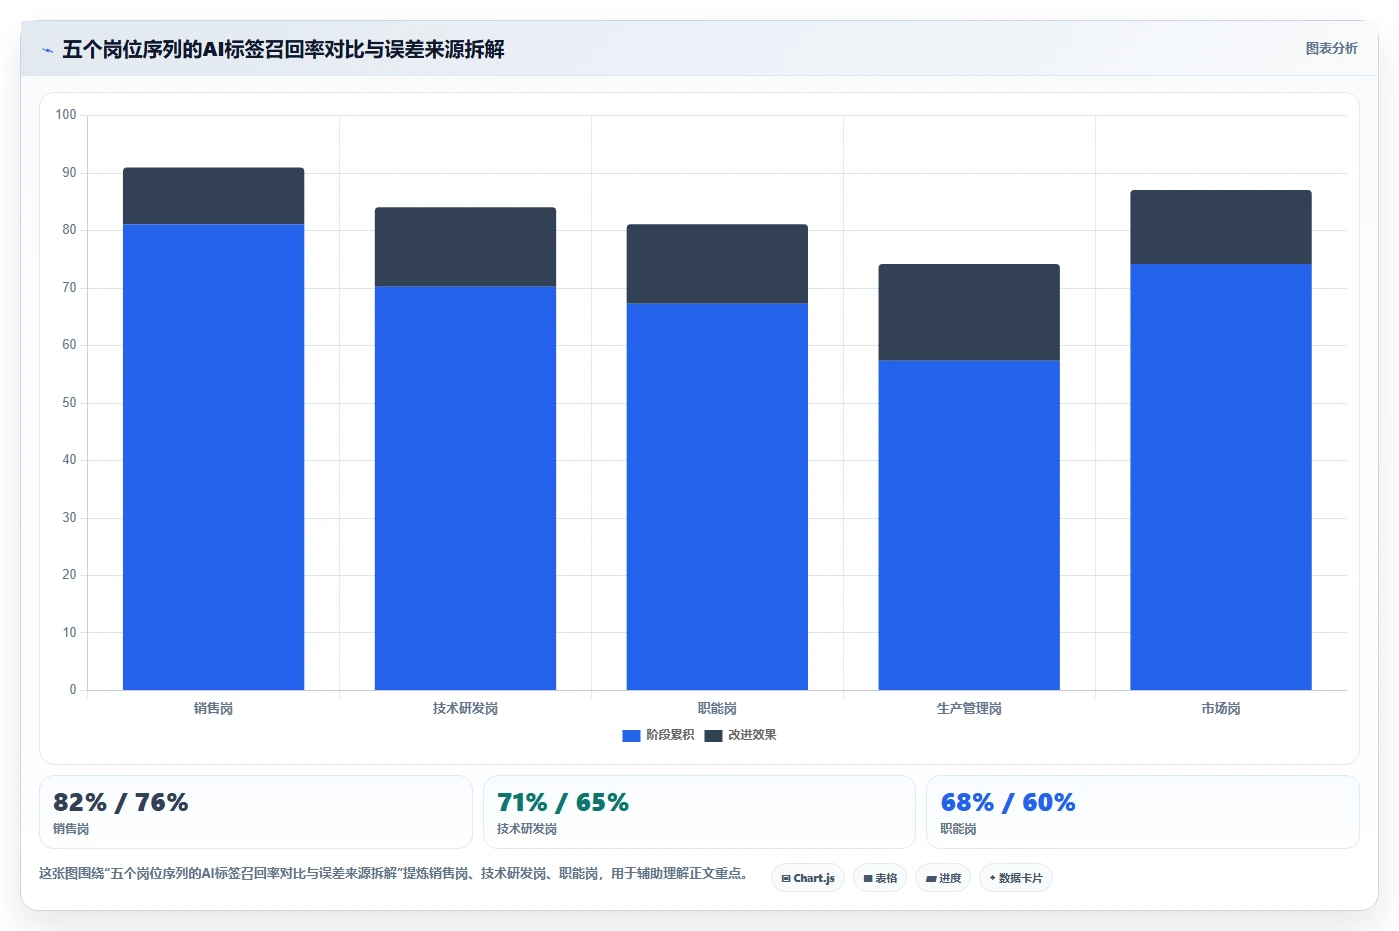
Task: Click the lightning icon beside the chart title
Action: click(x=47, y=50)
